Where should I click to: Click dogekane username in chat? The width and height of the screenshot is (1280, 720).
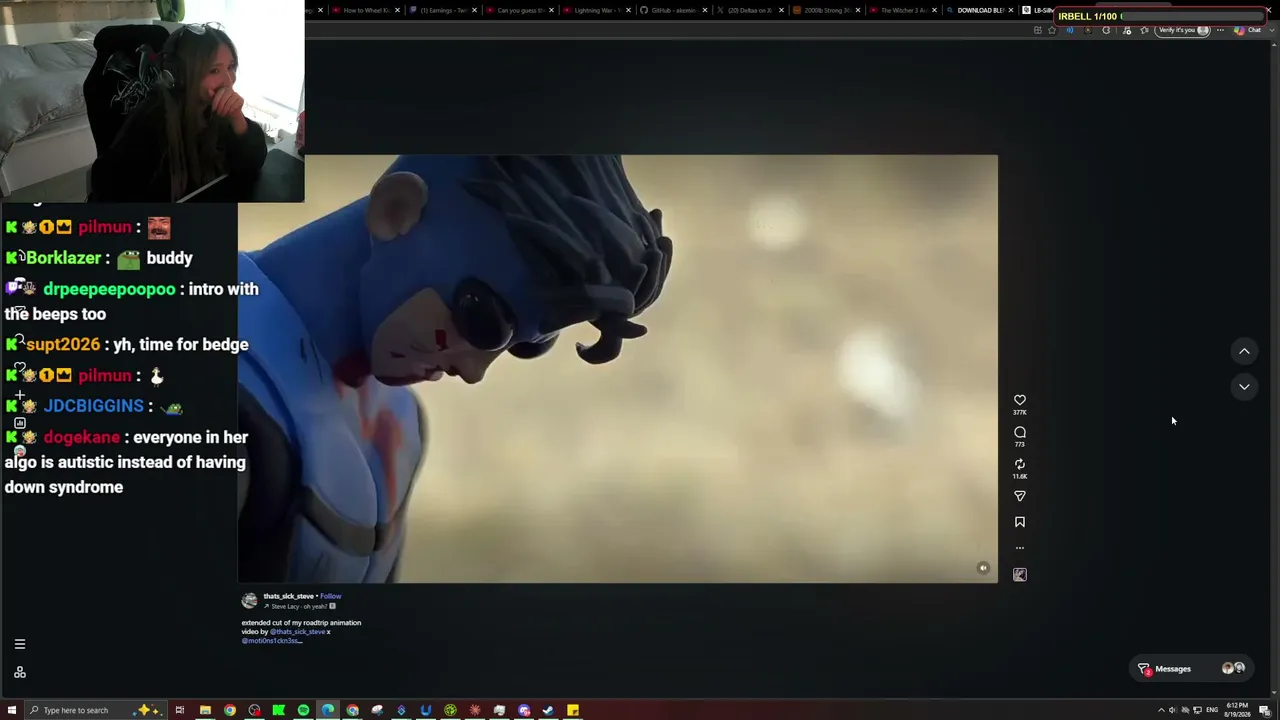pos(82,437)
